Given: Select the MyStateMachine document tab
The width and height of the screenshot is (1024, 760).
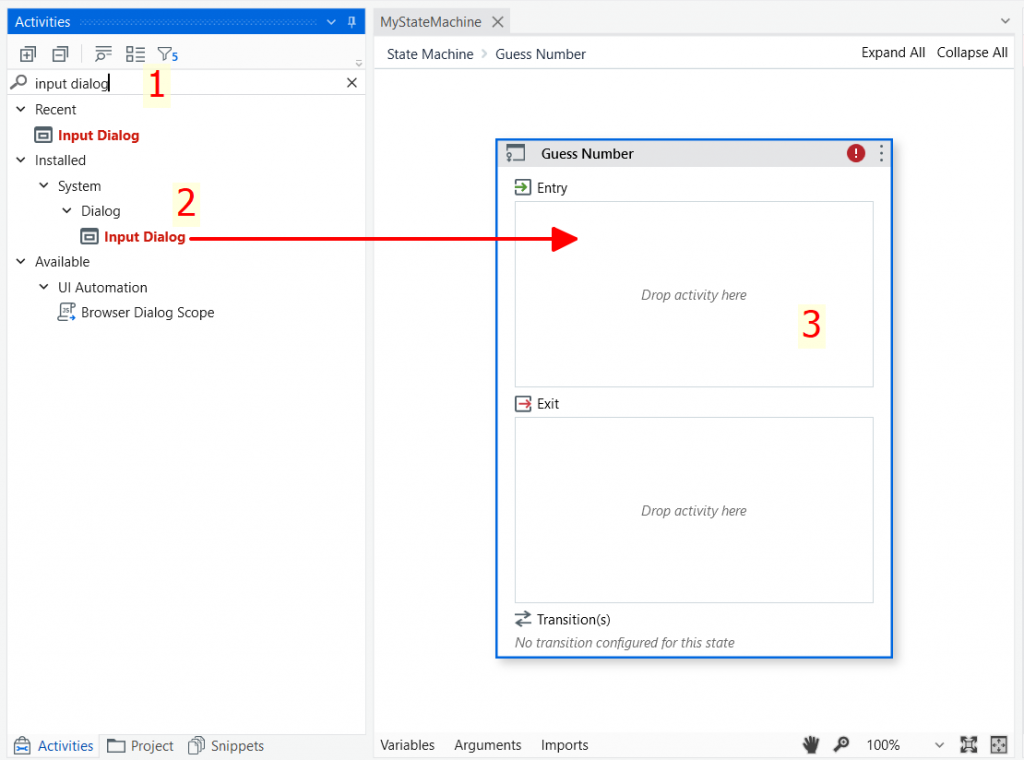Looking at the screenshot, I should (x=430, y=22).
